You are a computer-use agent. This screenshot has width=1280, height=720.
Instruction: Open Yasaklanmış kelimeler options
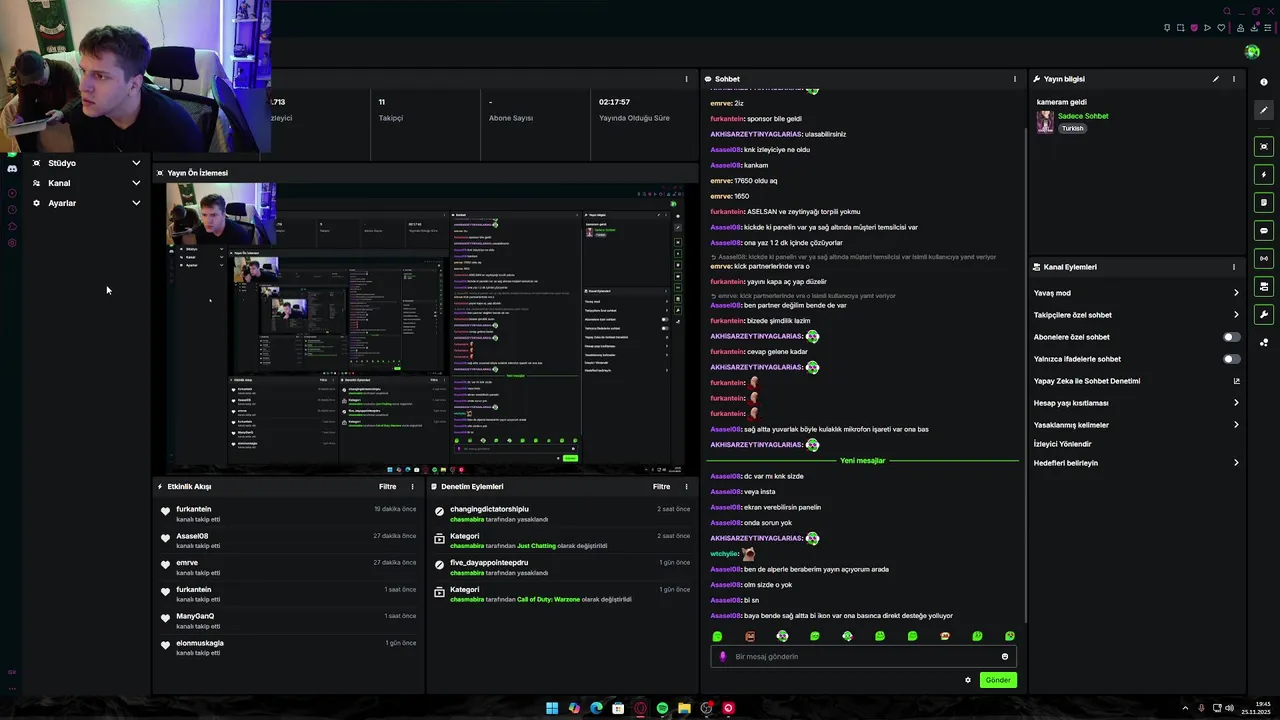pos(1137,425)
